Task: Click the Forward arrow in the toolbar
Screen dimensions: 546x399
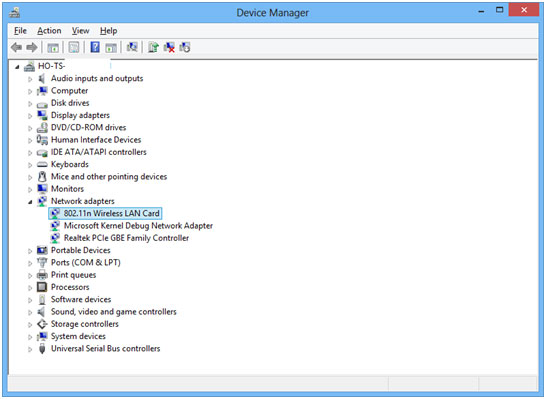Action: coord(32,47)
